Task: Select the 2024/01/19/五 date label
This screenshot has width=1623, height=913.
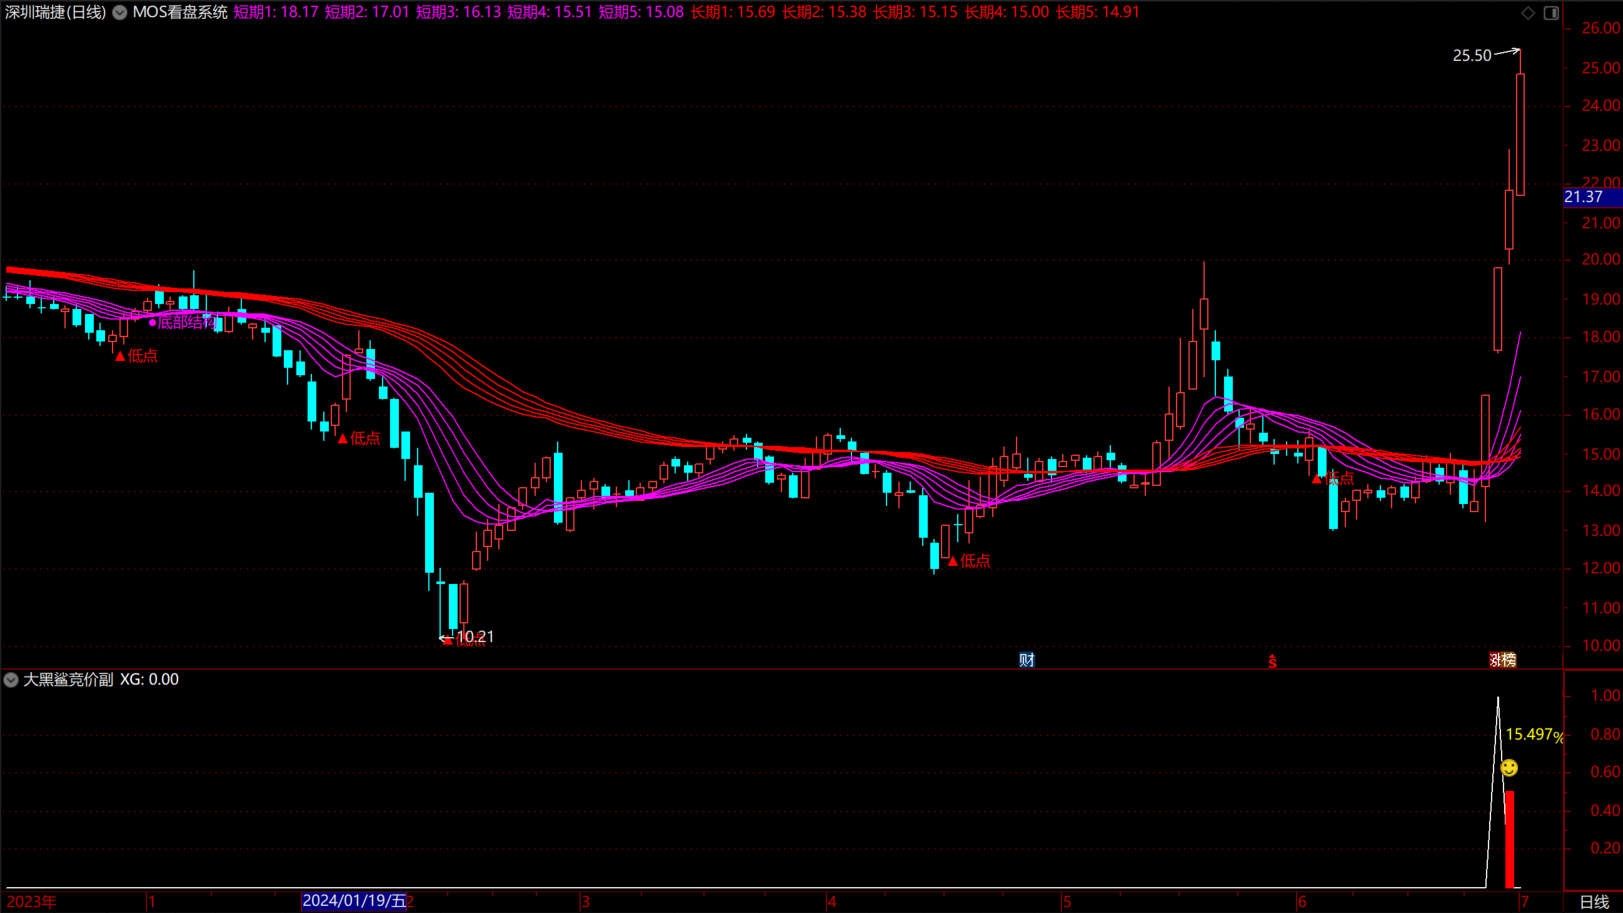Action: tap(354, 901)
